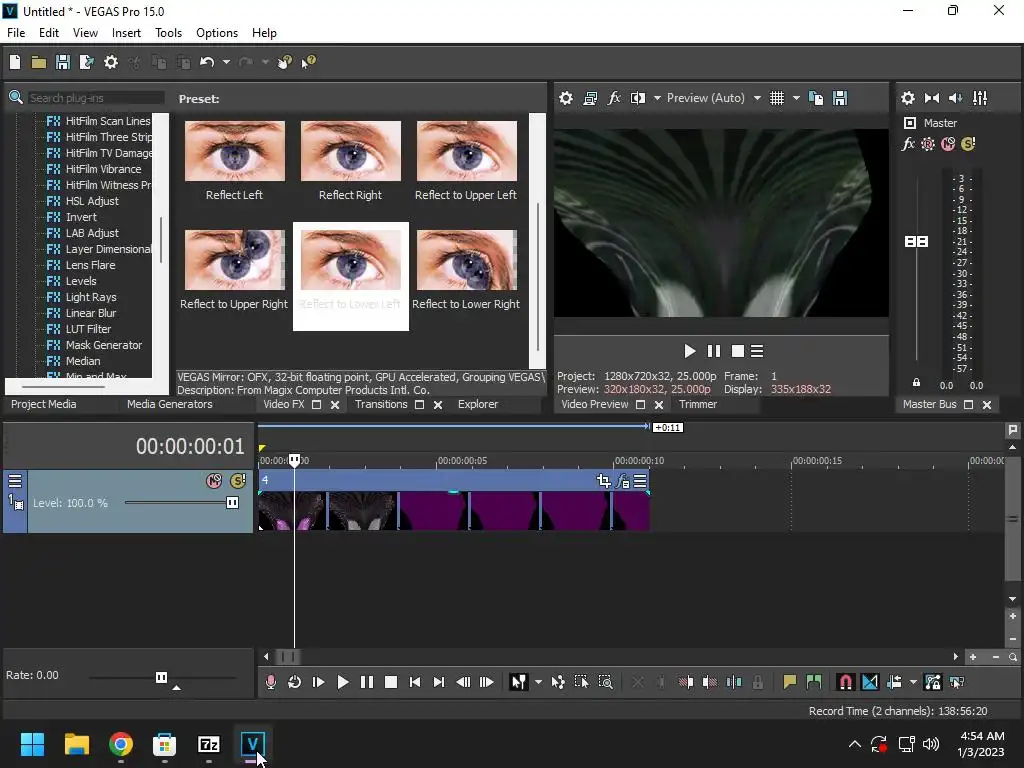
Task: Open Overlays grid dropdown arrow
Action: point(796,98)
